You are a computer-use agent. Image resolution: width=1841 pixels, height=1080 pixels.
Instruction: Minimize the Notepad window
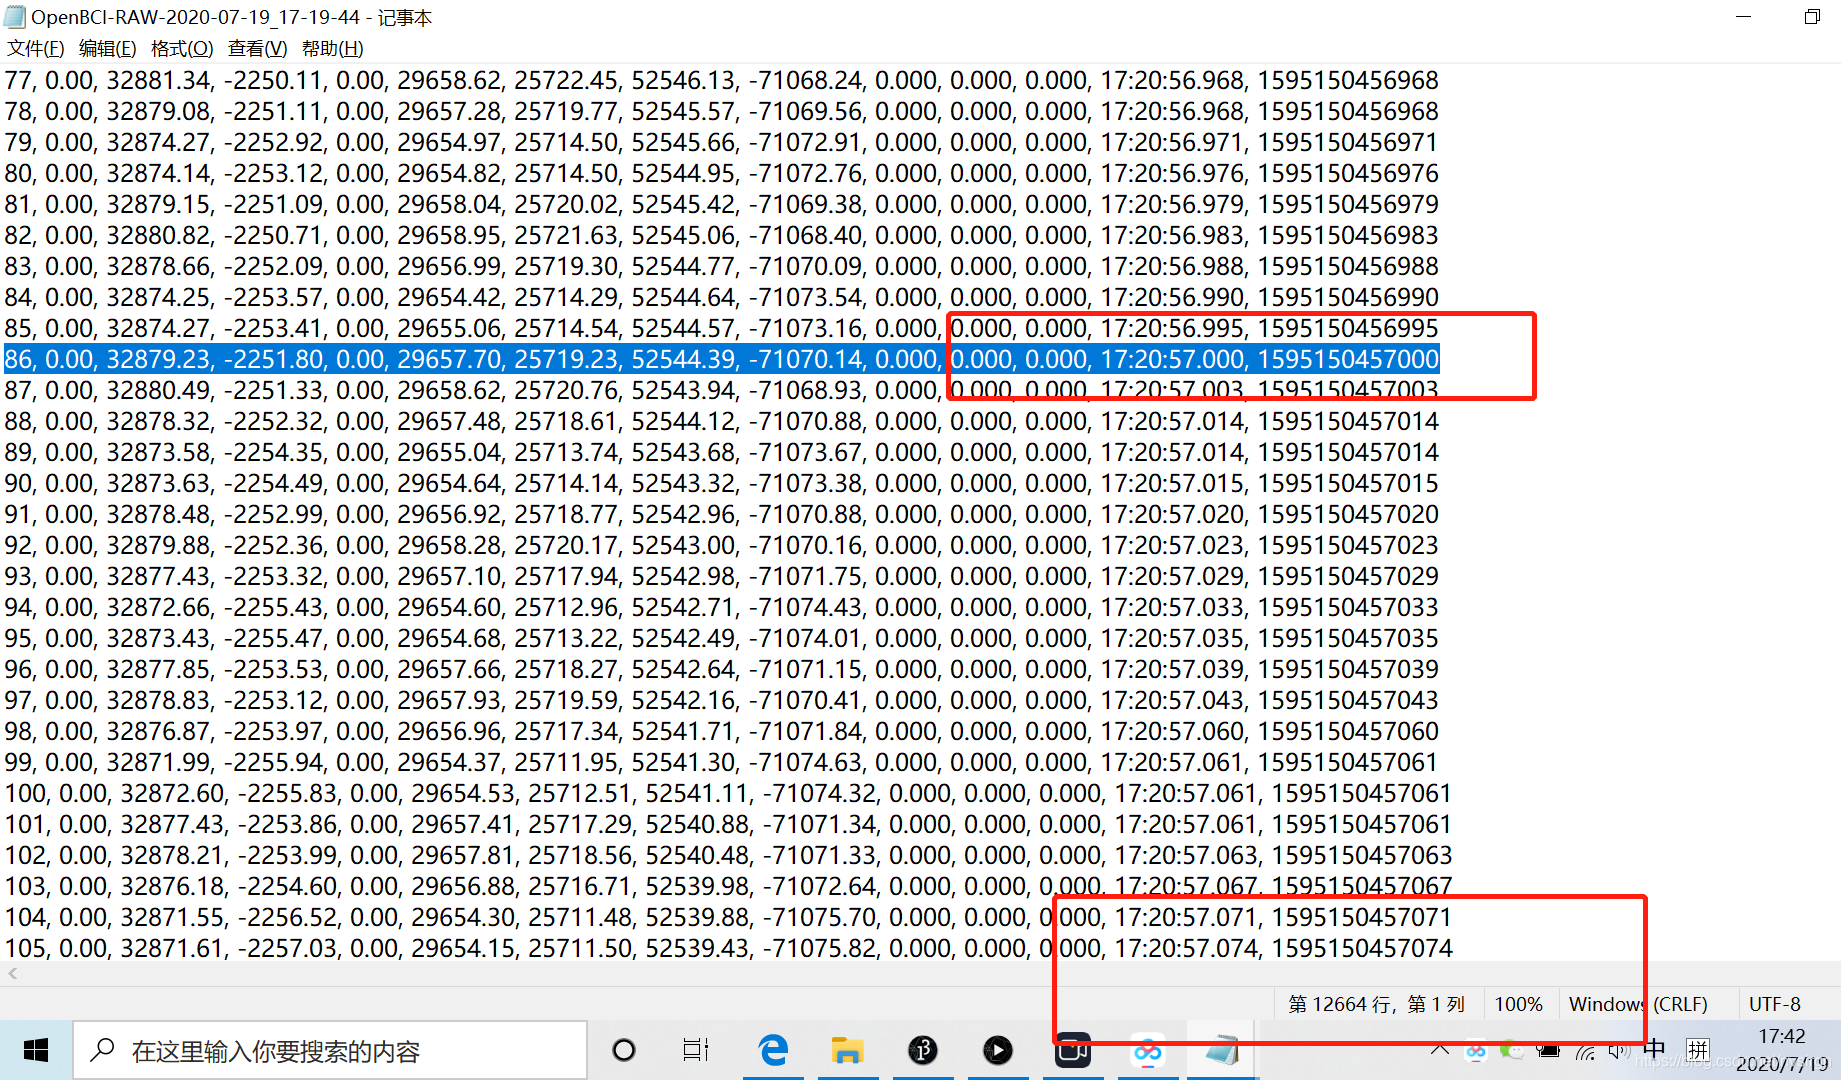[1743, 17]
